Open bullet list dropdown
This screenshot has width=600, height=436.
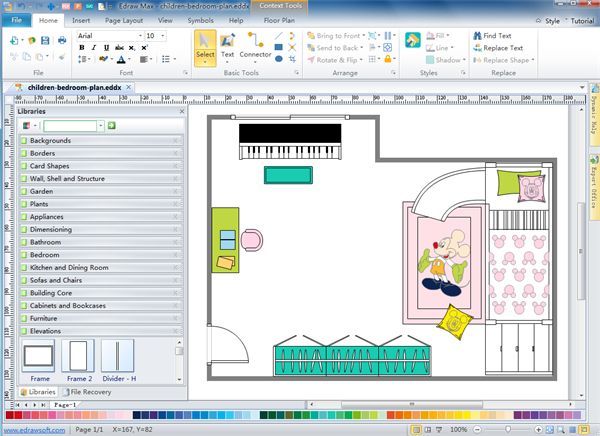click(x=174, y=59)
